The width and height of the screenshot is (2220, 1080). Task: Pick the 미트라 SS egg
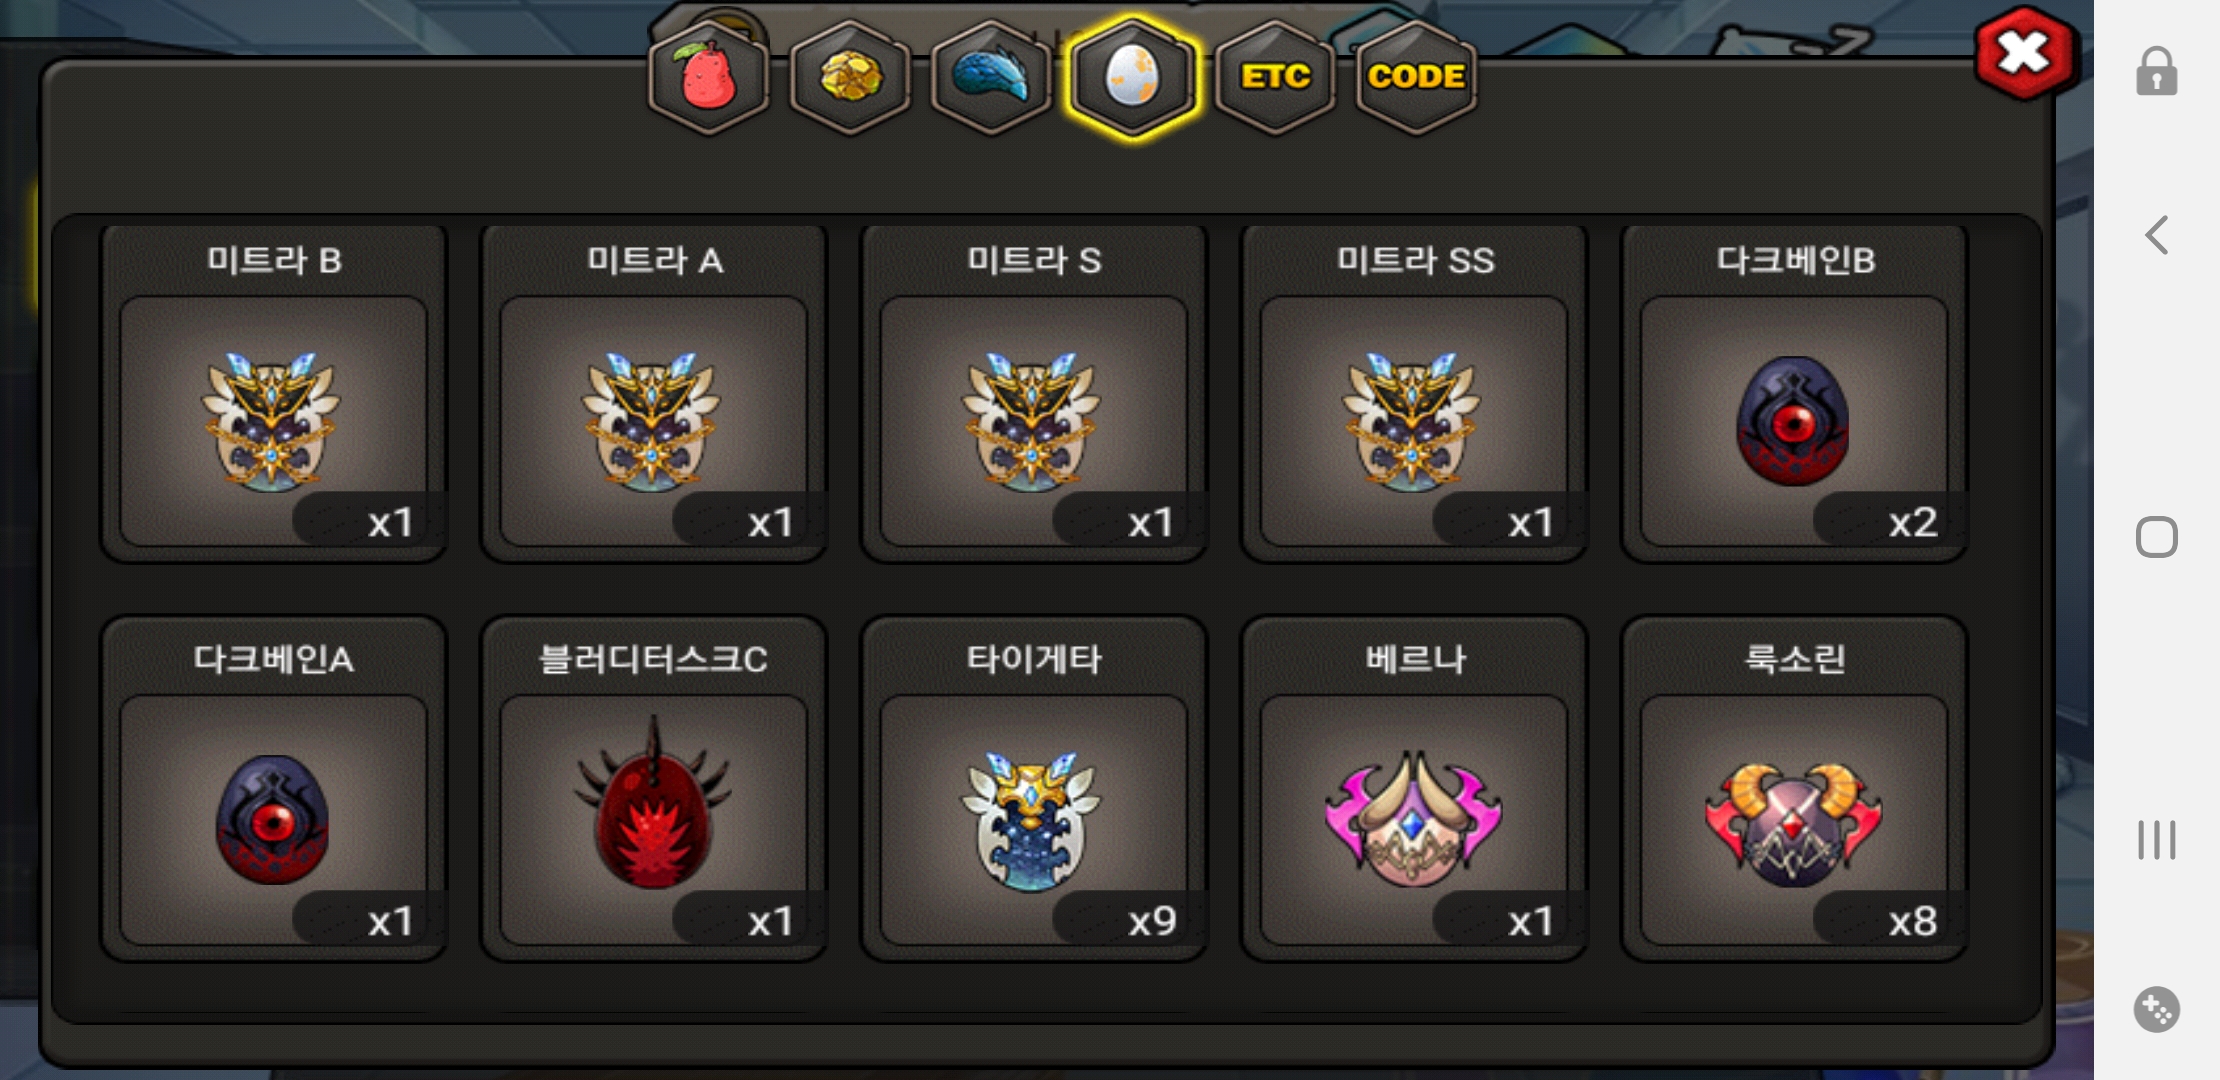tap(1413, 393)
